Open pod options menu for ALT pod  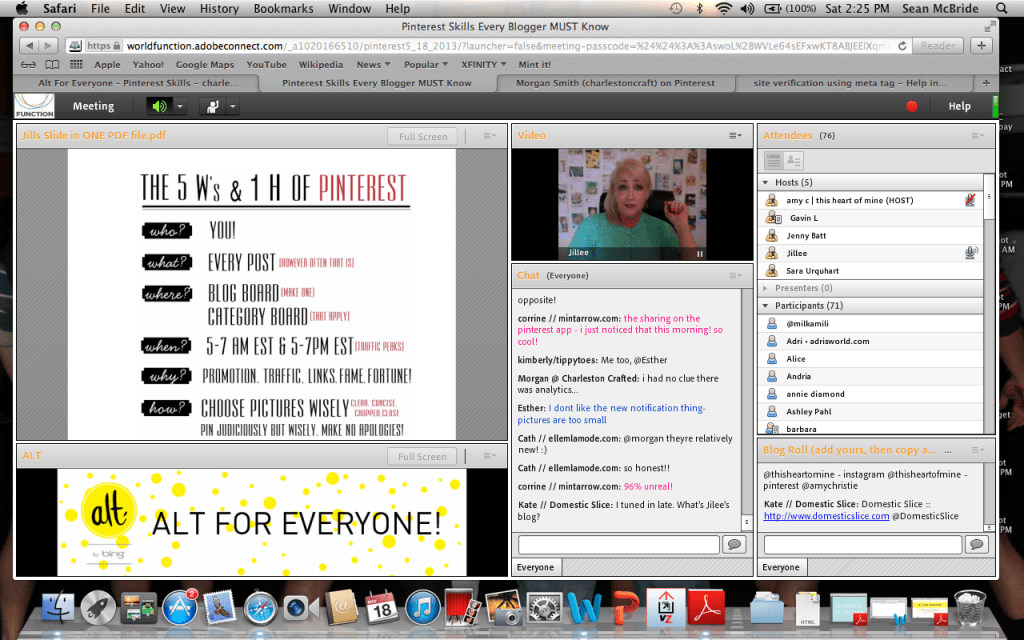point(489,456)
